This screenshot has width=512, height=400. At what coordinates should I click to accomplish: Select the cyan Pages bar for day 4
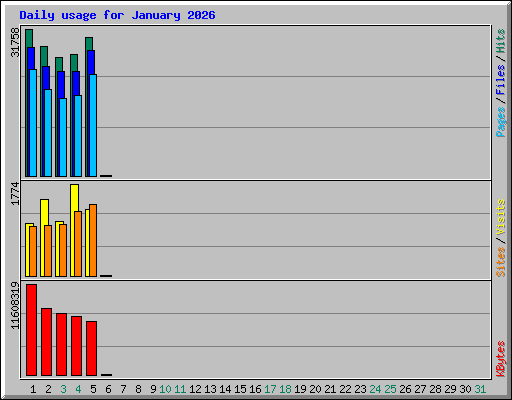tap(78, 136)
